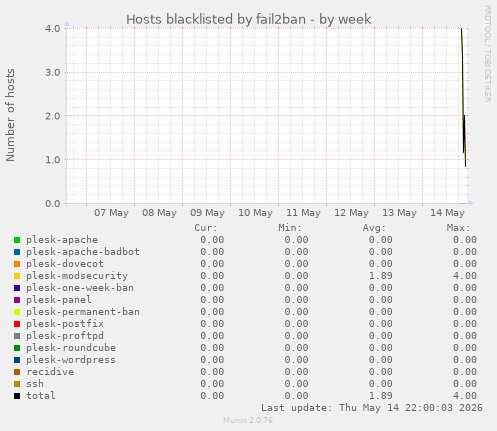Select the recidive legend label

50,372
